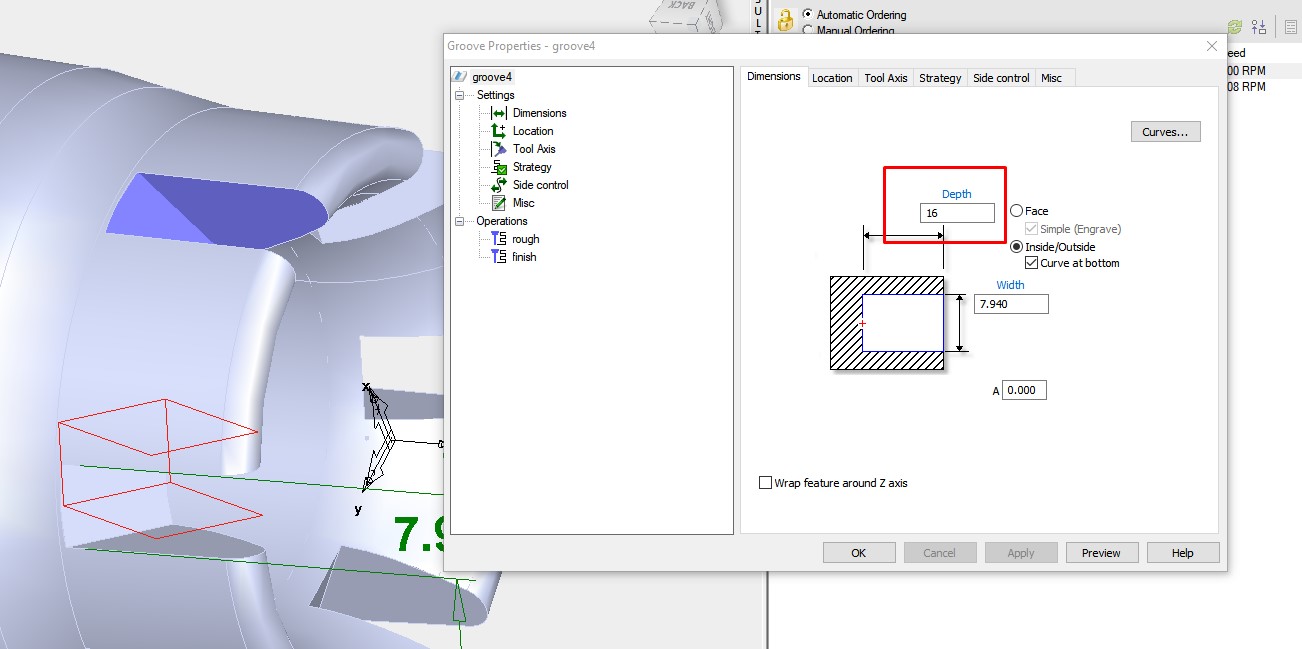Collapse the Operations tree node
The height and width of the screenshot is (649, 1302).
coord(458,220)
